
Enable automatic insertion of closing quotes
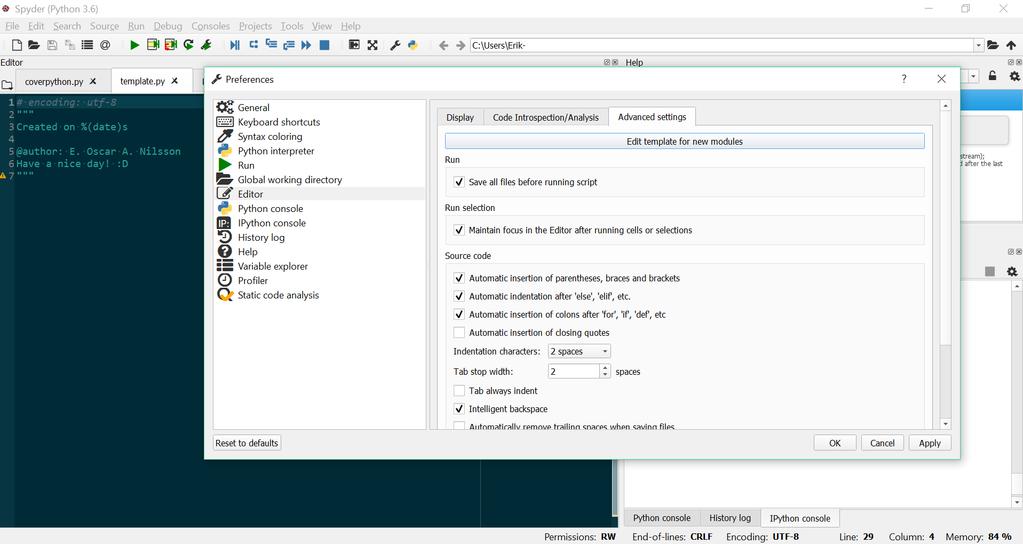pyautogui.click(x=459, y=333)
